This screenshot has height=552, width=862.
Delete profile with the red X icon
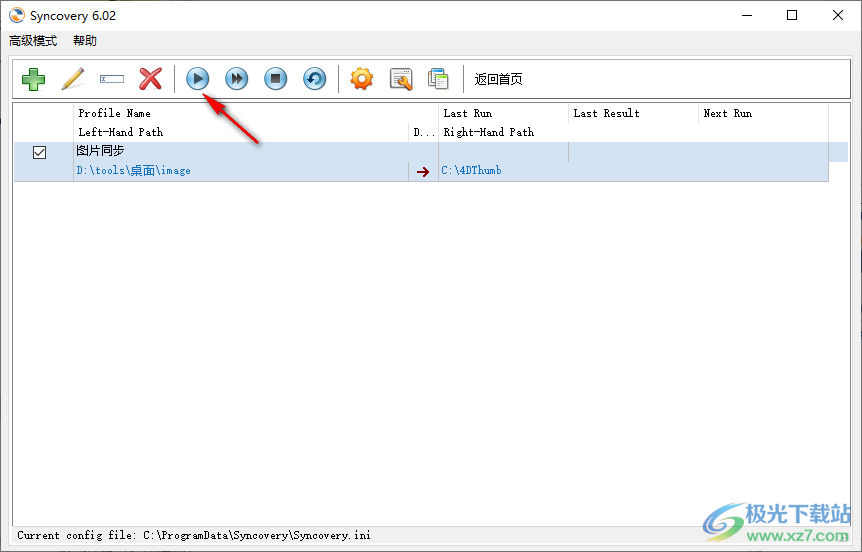click(x=151, y=79)
